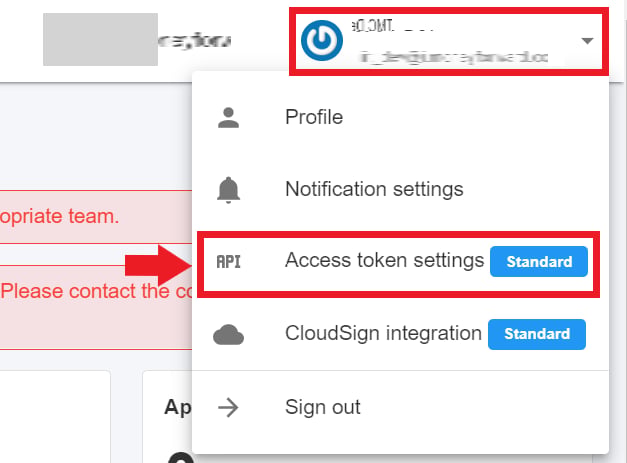The image size is (627, 463).
Task: Click Standard badge beside Access token settings
Action: [x=539, y=261]
